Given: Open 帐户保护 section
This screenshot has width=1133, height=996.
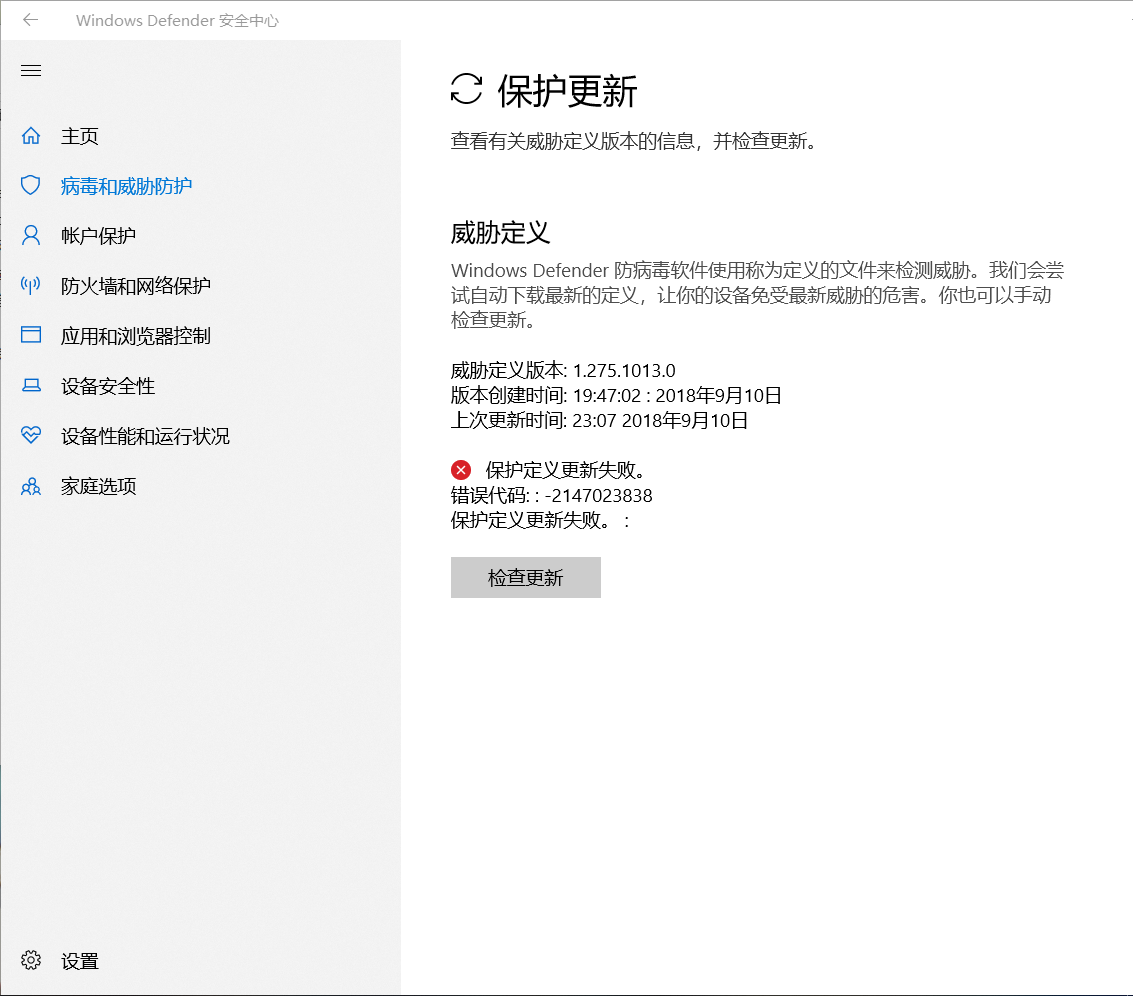Looking at the screenshot, I should (98, 236).
